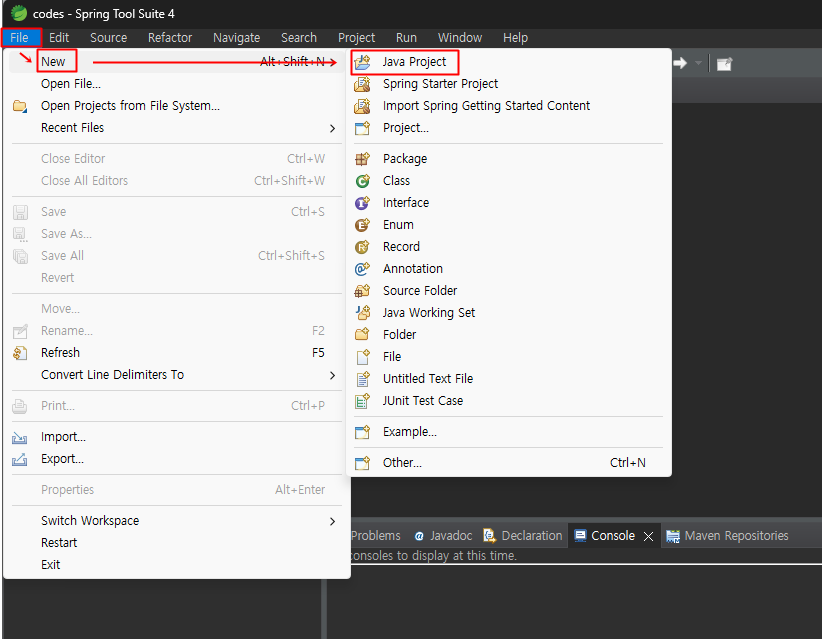Image resolution: width=822 pixels, height=639 pixels.
Task: Click the Untitled Text File icon
Action: click(x=362, y=379)
